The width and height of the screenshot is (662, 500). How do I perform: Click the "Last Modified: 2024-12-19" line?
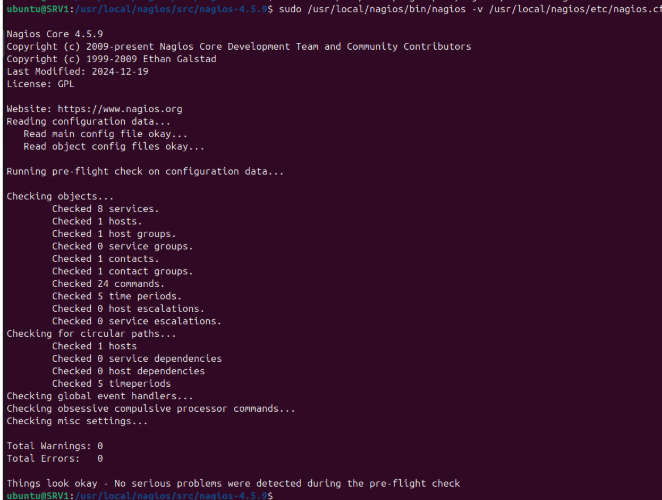click(x=77, y=72)
